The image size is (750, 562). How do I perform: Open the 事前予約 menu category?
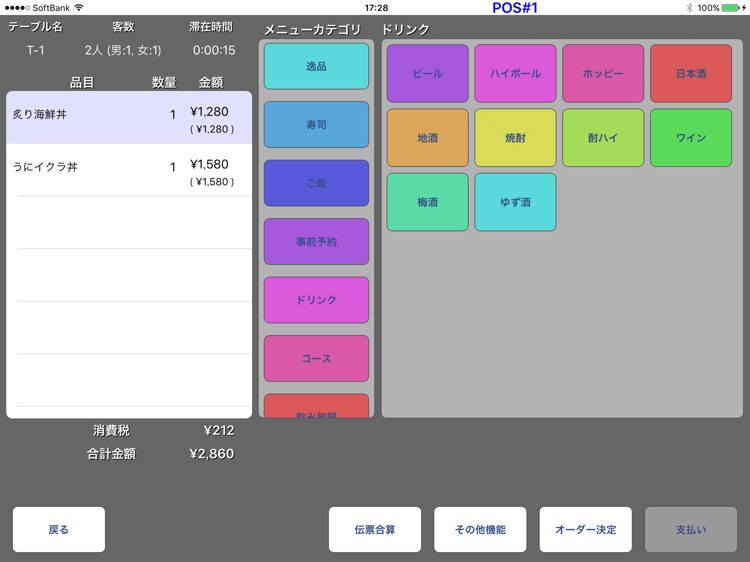coord(316,242)
